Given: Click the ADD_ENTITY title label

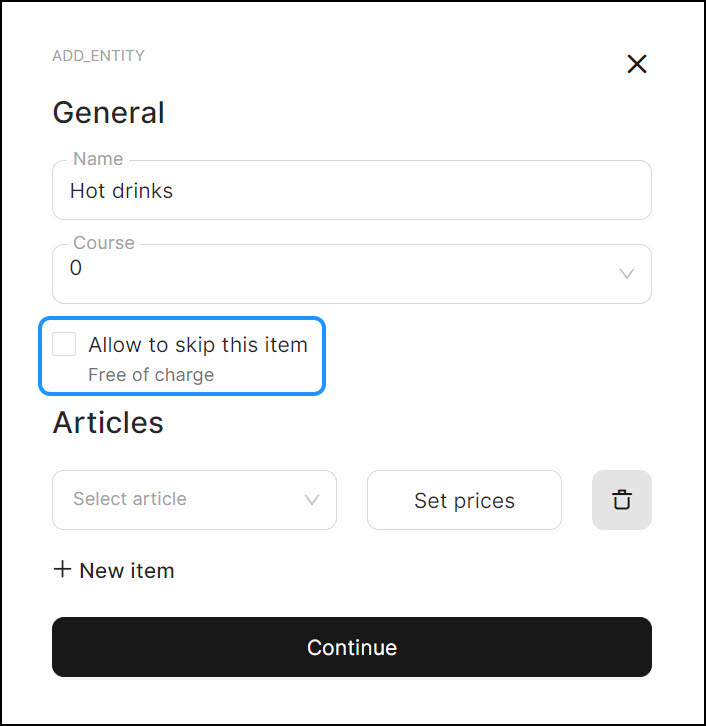Looking at the screenshot, I should pyautogui.click(x=98, y=56).
